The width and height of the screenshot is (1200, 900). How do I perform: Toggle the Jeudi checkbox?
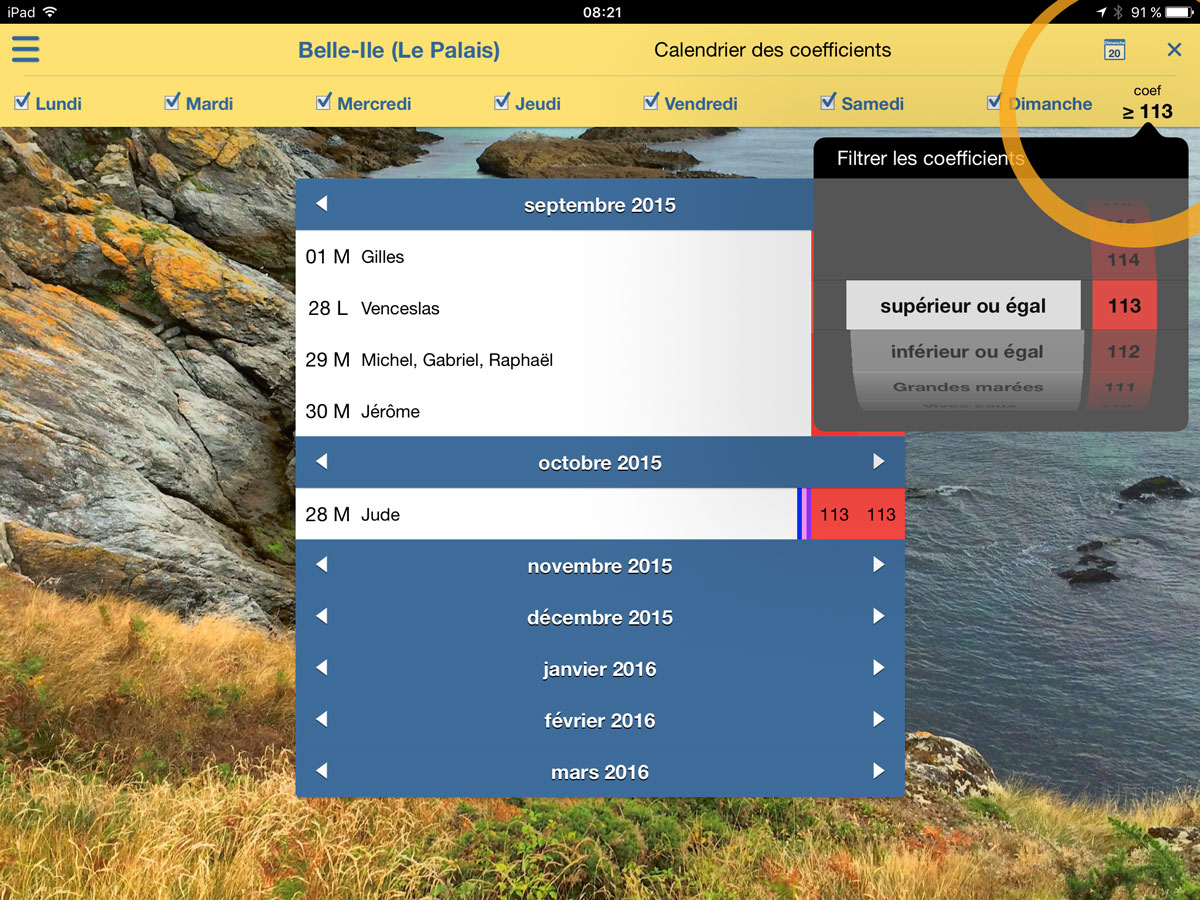click(502, 102)
